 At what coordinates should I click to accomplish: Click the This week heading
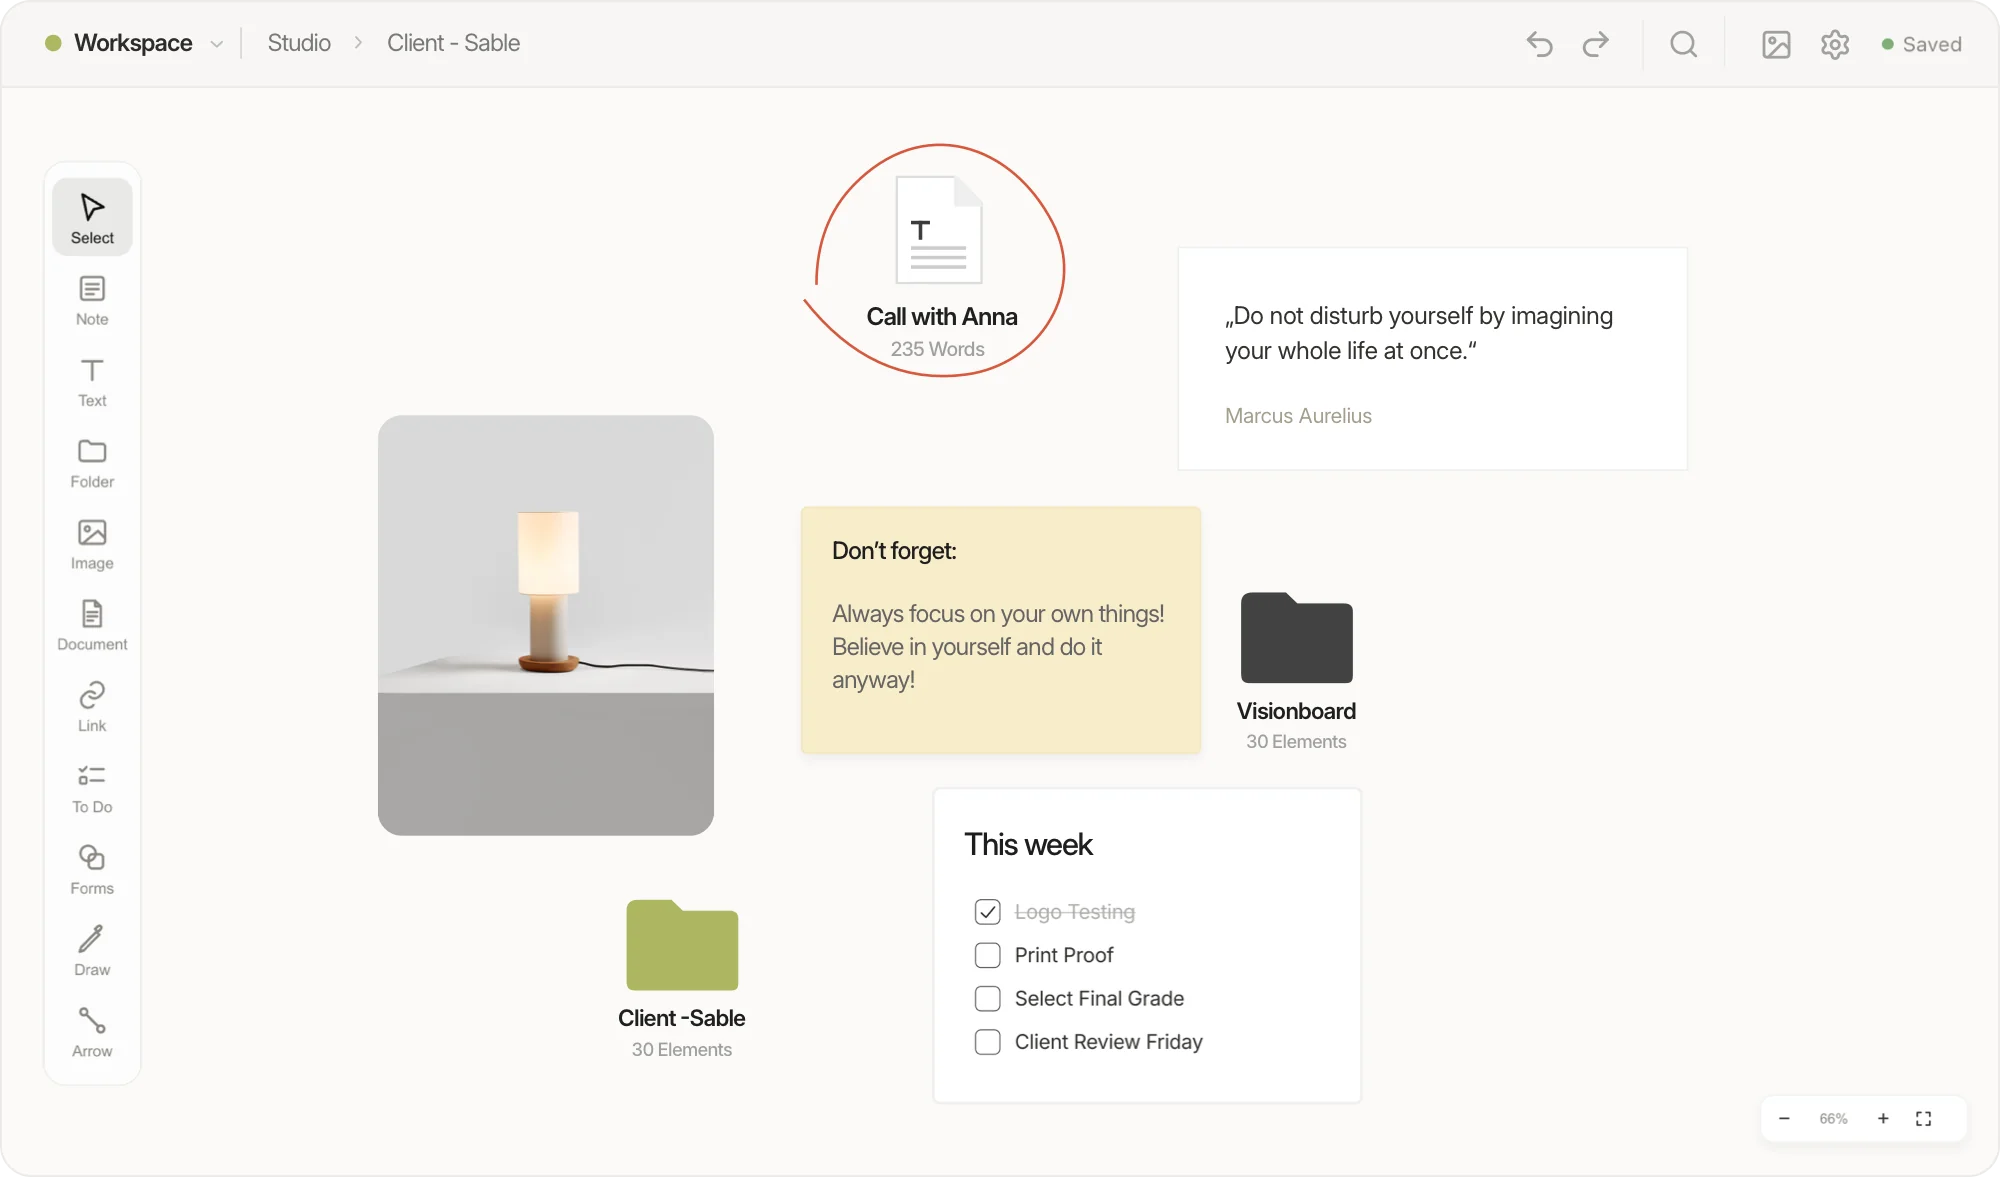coord(1028,845)
